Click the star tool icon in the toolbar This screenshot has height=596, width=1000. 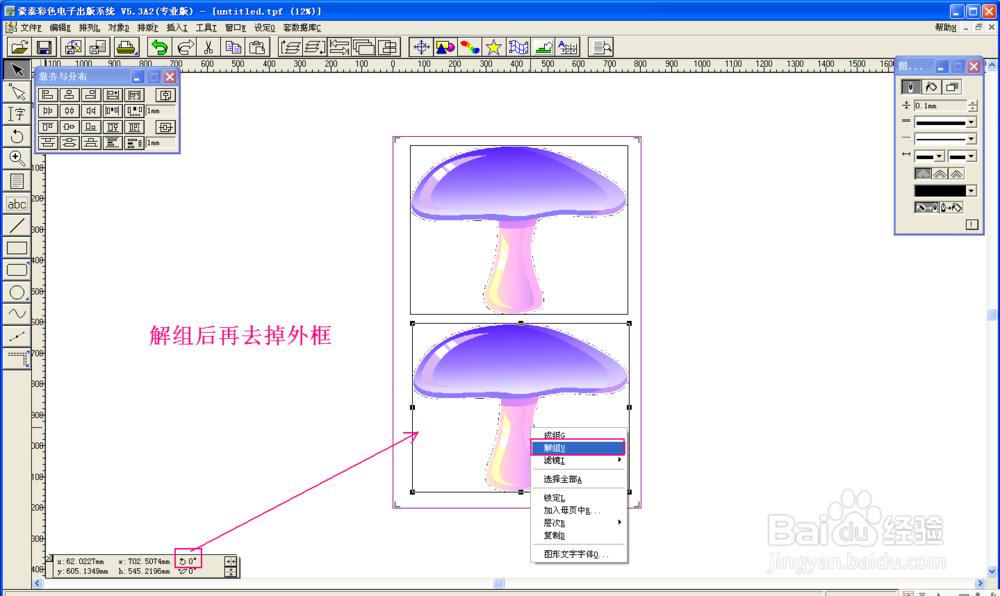click(x=493, y=46)
